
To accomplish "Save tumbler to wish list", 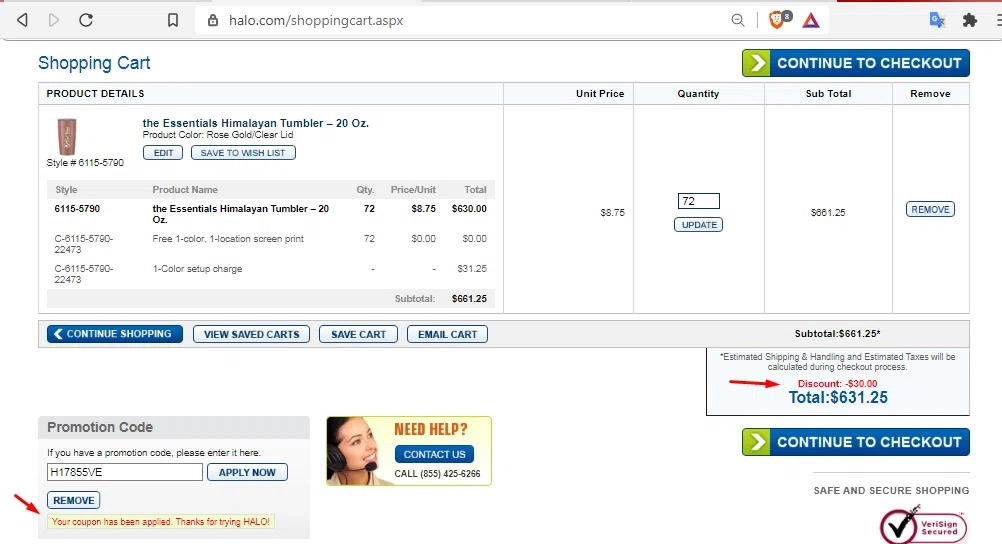I will coord(243,153).
